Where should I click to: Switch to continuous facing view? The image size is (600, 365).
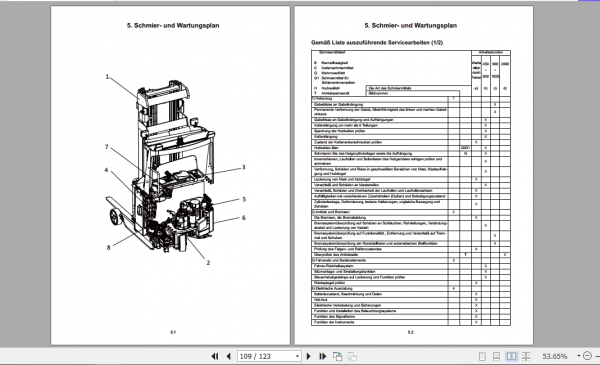click(526, 356)
